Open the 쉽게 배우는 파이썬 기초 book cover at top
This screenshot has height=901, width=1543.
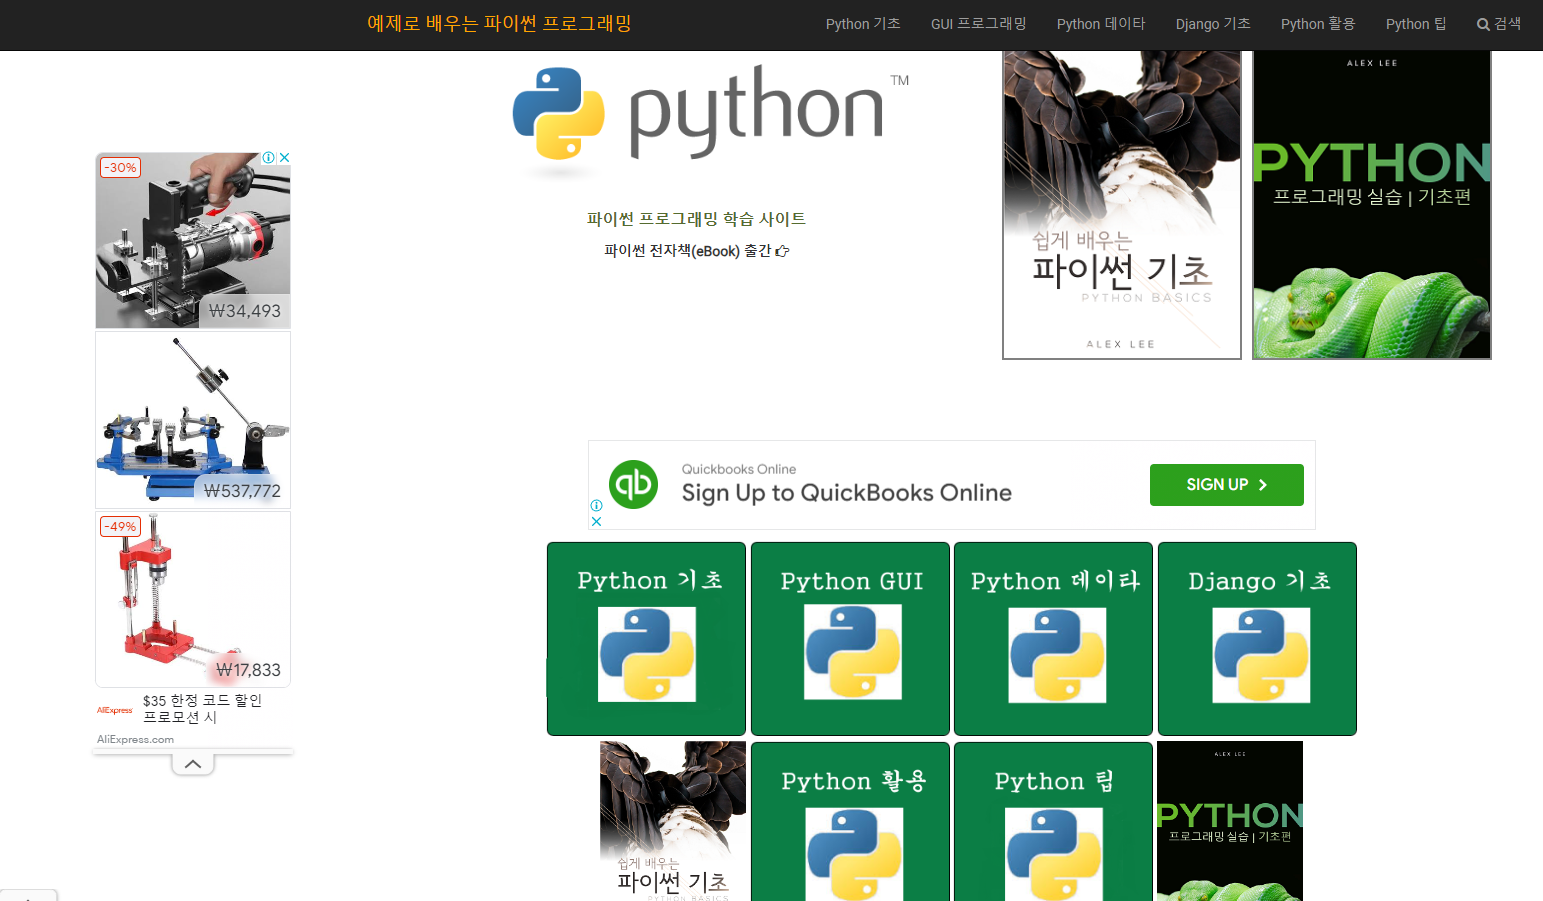1122,205
